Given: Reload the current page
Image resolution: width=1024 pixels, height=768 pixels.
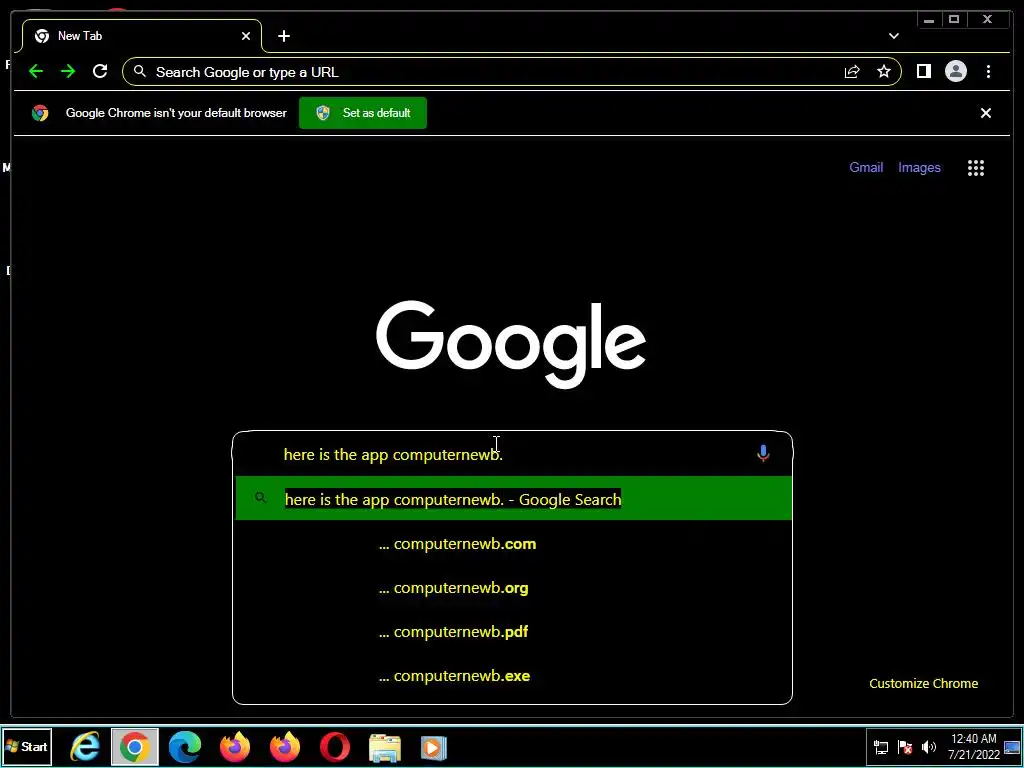Looking at the screenshot, I should pos(100,71).
